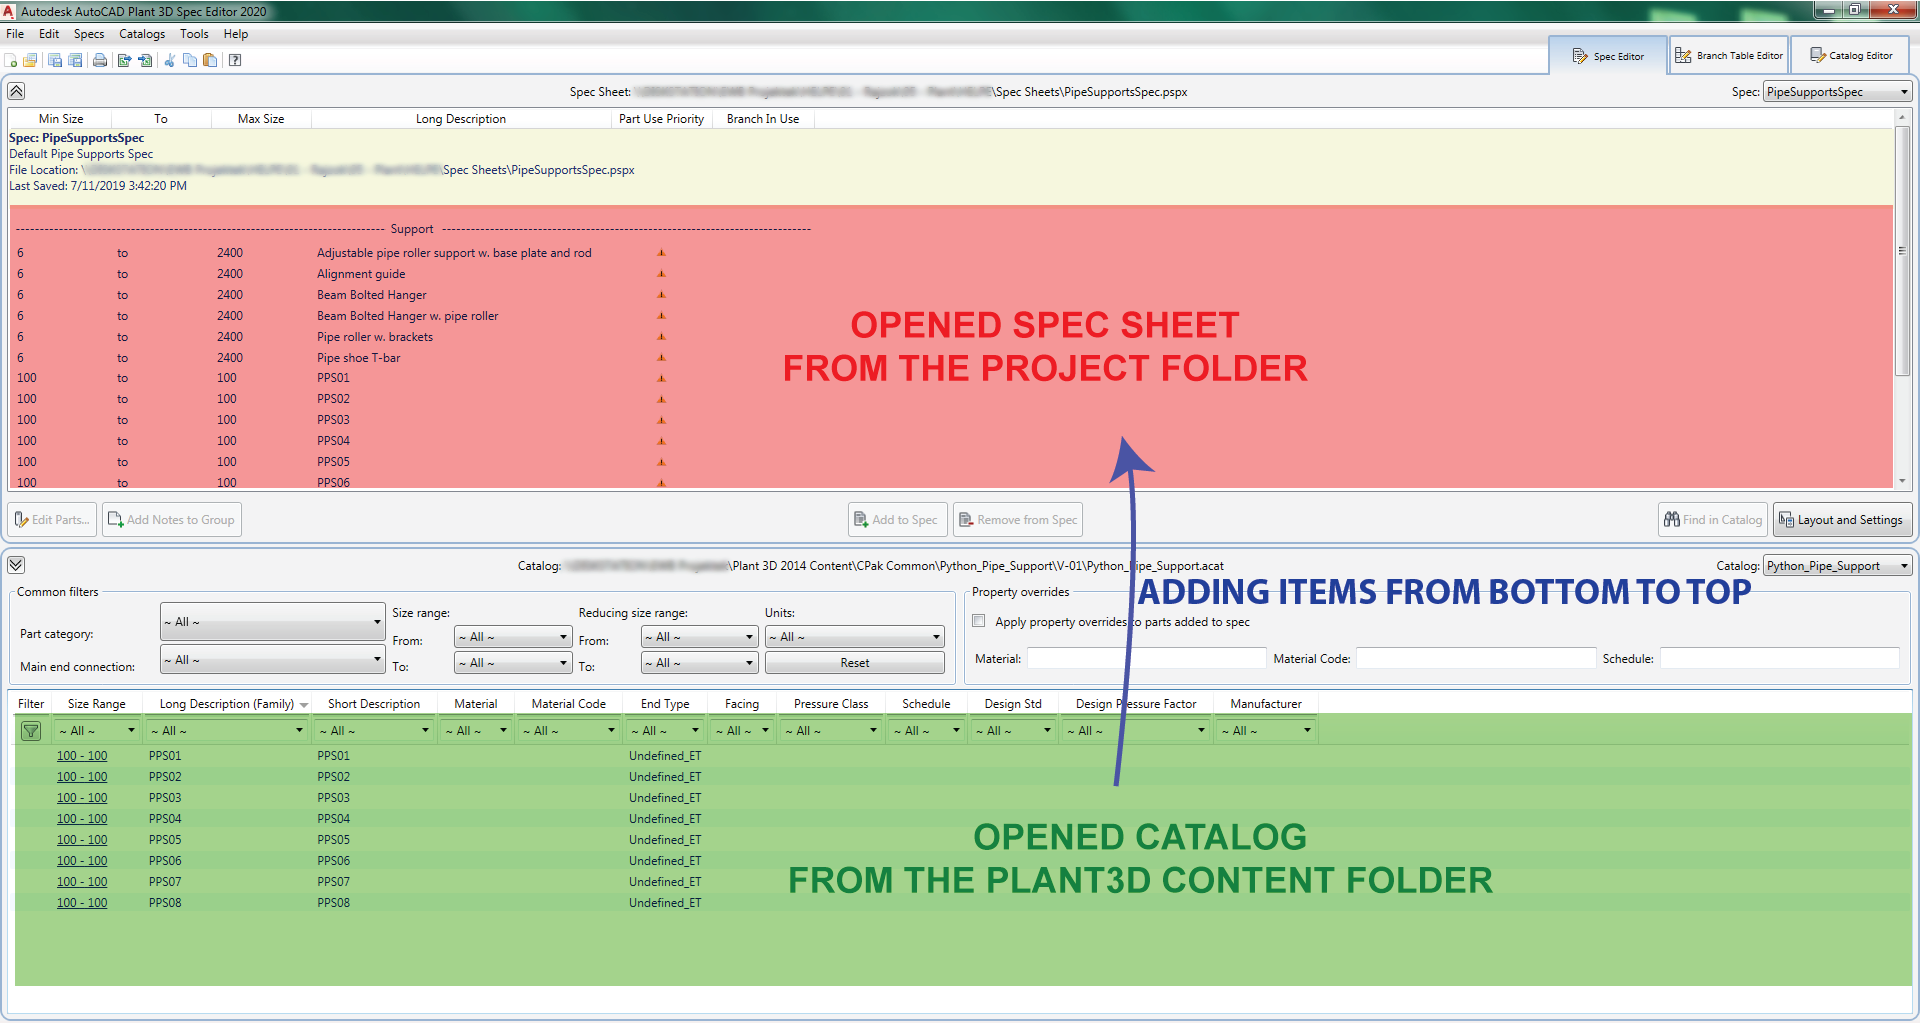Click the 100 - 100 link for PPS08
This screenshot has width=1920, height=1023.
pos(82,903)
